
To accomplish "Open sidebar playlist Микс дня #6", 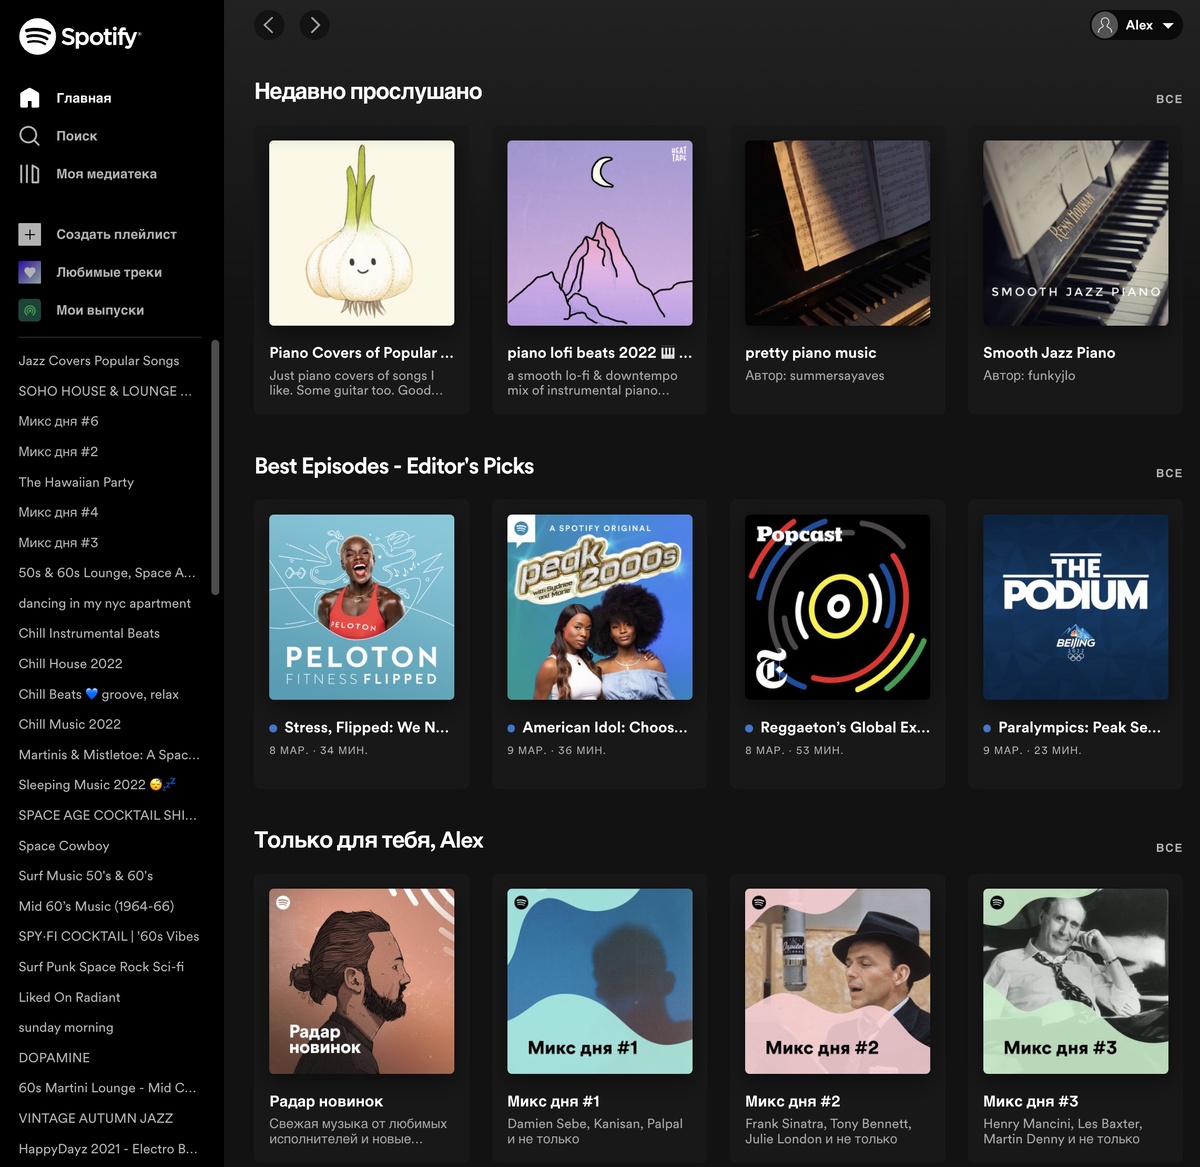I will [58, 421].
